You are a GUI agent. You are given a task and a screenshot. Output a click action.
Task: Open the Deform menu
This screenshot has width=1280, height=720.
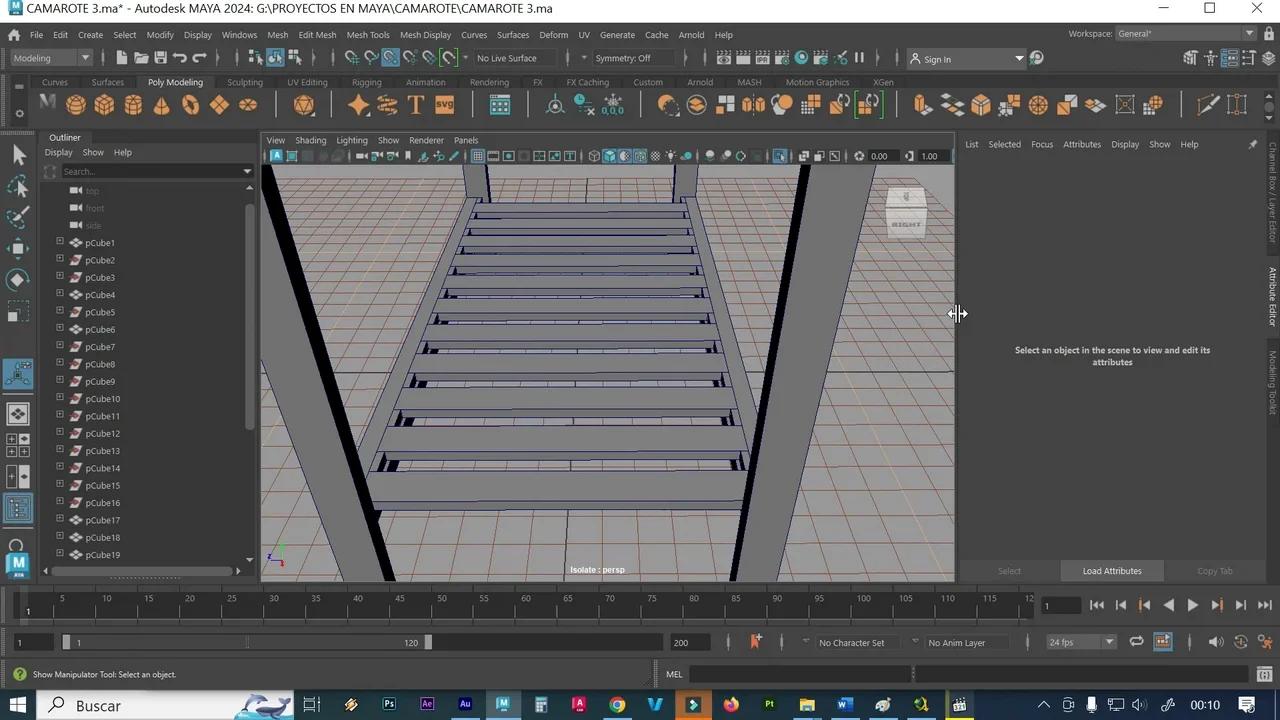(x=553, y=35)
